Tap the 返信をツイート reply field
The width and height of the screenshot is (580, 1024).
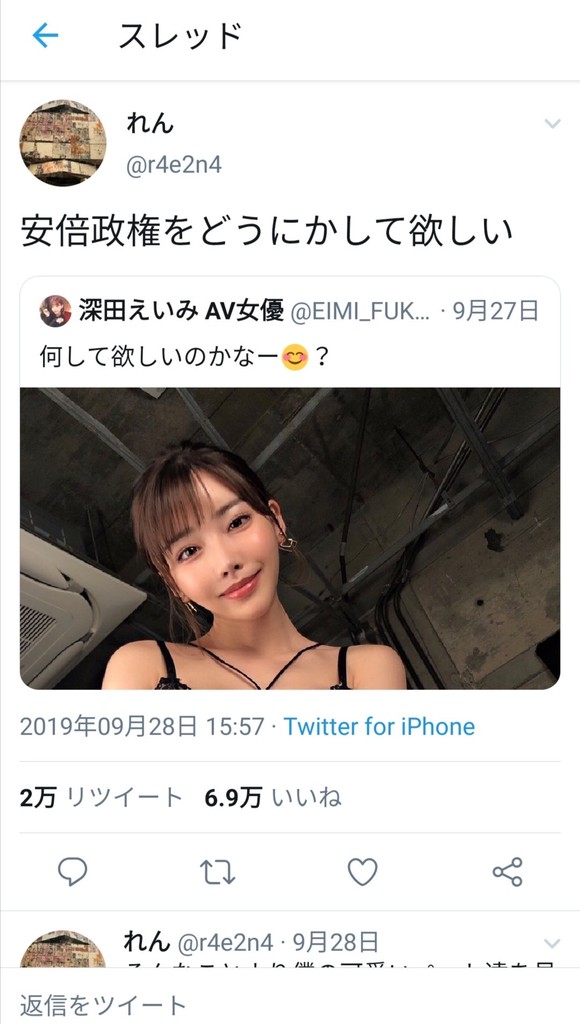point(290,1004)
